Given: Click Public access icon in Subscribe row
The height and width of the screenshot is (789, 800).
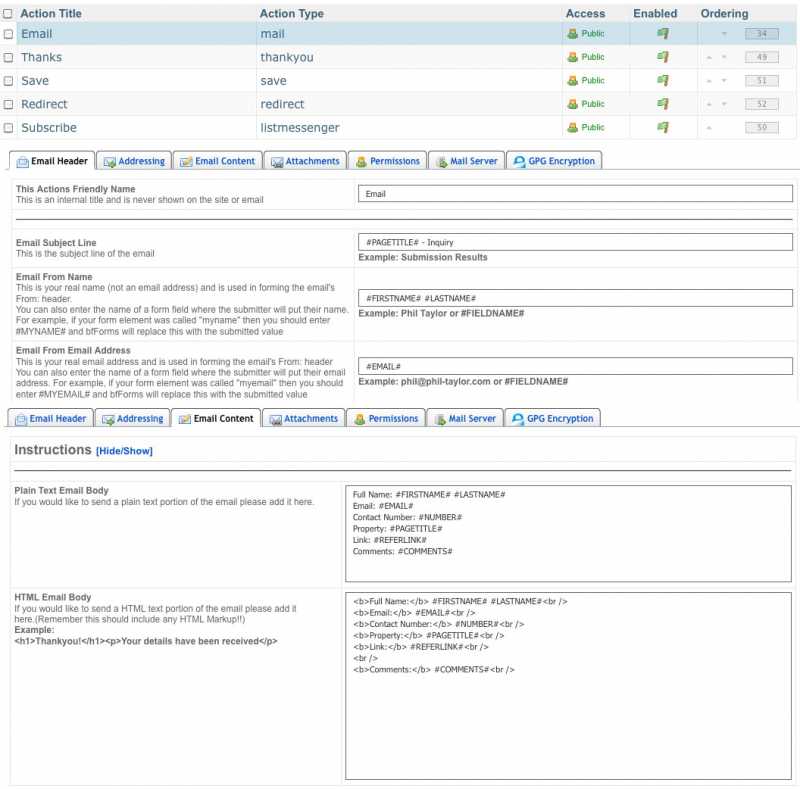Looking at the screenshot, I should coord(572,128).
